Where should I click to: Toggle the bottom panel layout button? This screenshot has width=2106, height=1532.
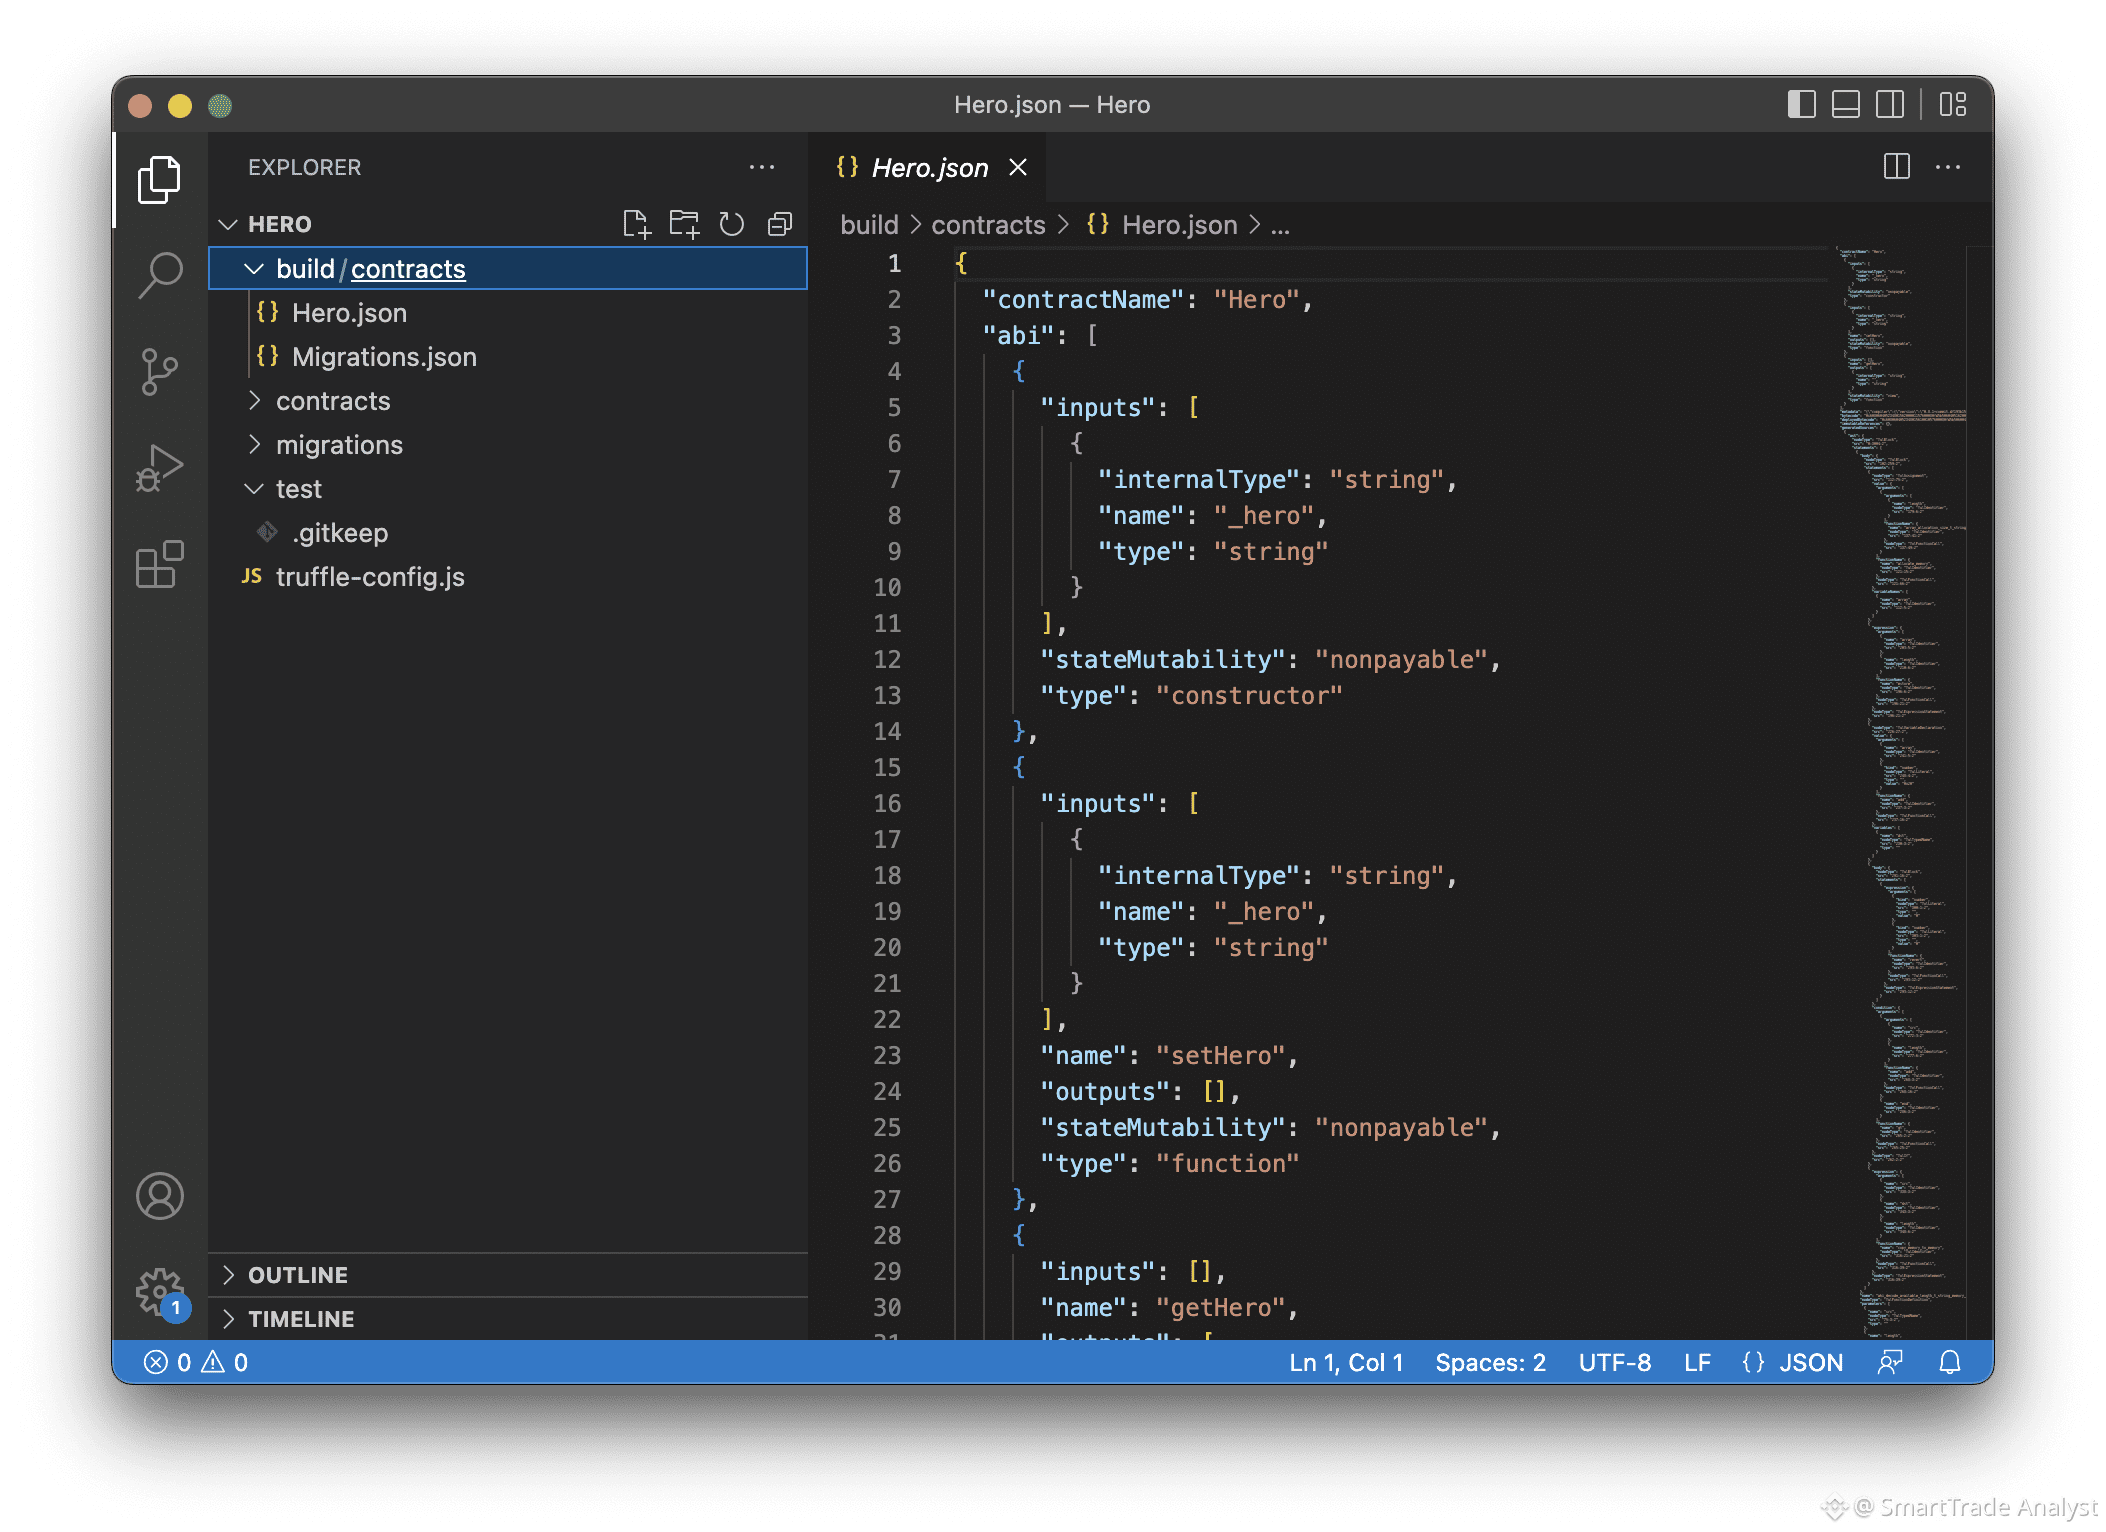click(x=1845, y=105)
